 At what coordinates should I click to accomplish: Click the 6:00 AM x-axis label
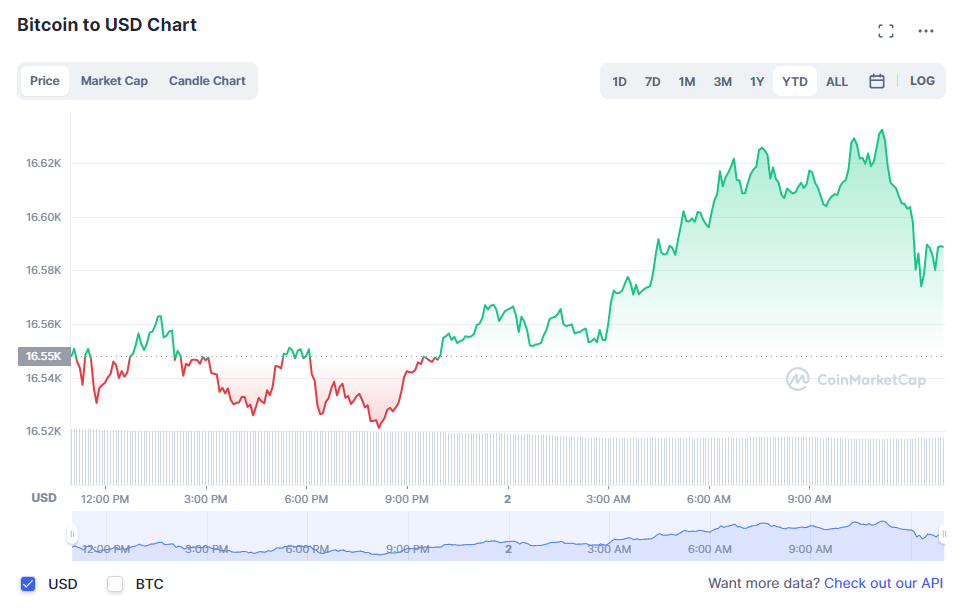coord(709,499)
